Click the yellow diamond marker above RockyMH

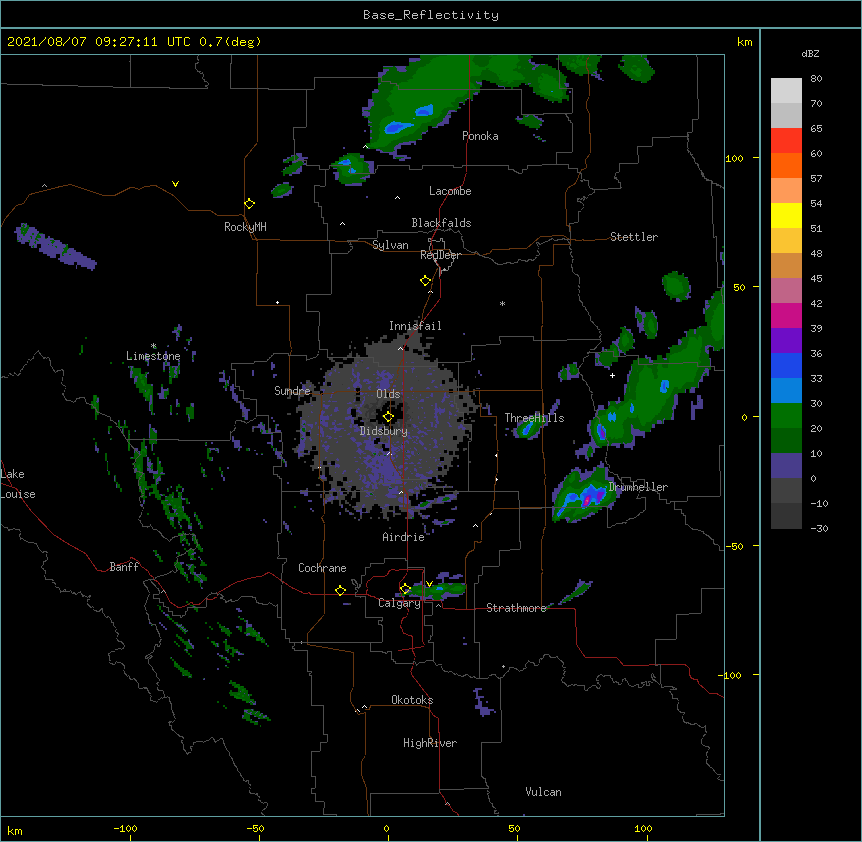tap(250, 204)
